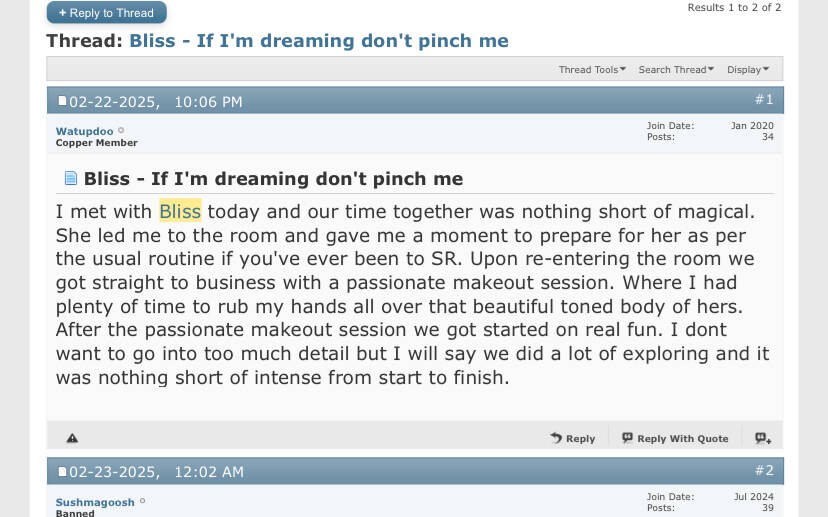This screenshot has height=517, width=828.
Task: Open Sushmagoosh's user profile link
Action: point(95,502)
